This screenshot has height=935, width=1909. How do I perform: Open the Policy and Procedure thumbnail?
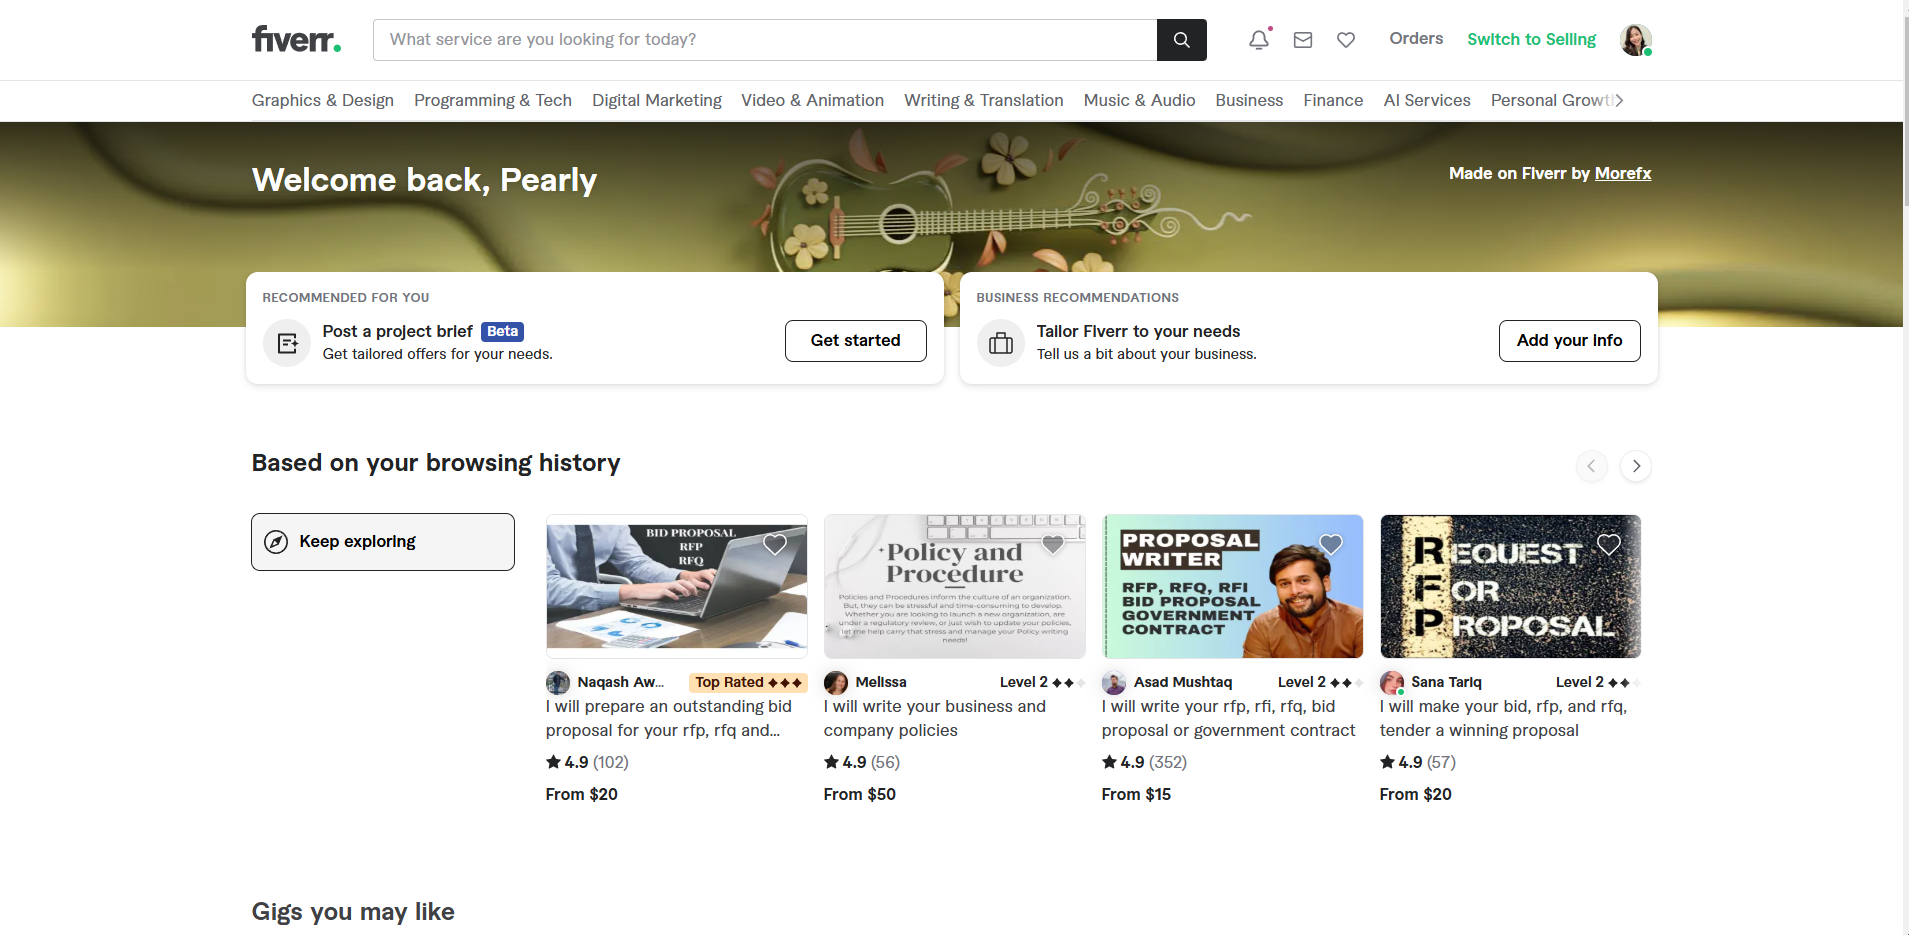[955, 586]
